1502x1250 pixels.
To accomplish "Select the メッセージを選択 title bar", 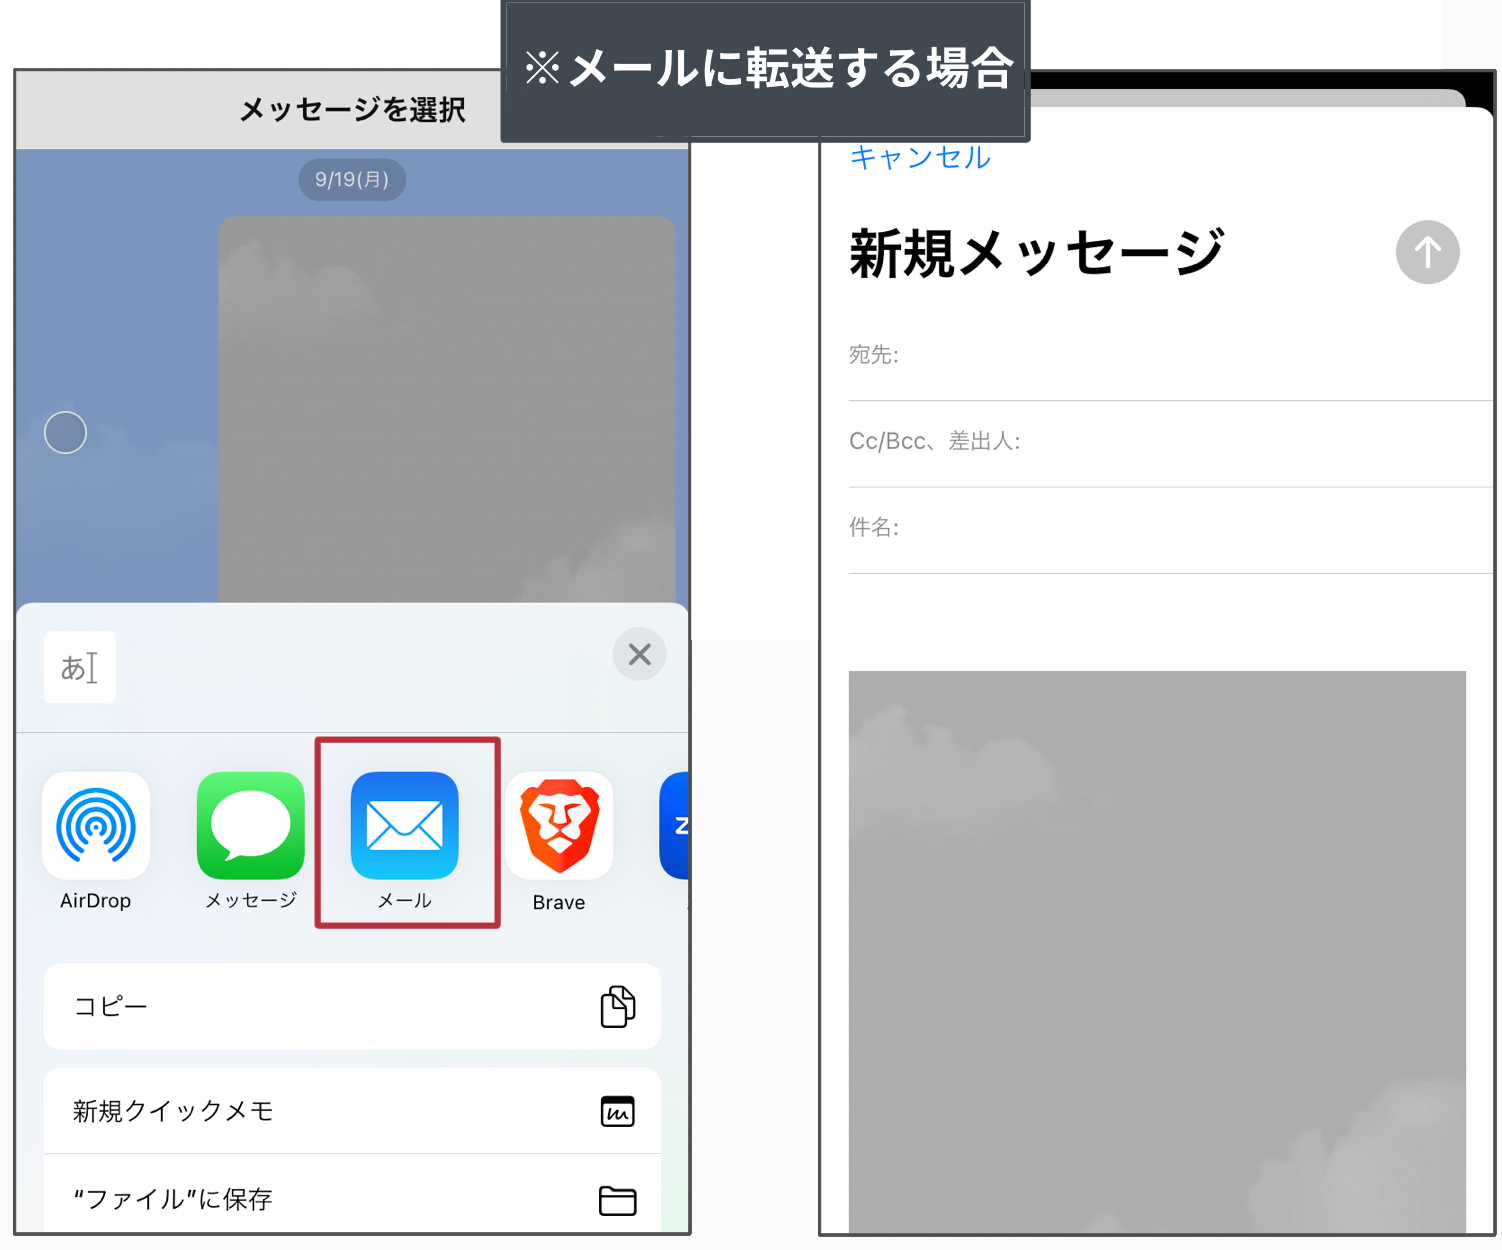I will click(351, 109).
